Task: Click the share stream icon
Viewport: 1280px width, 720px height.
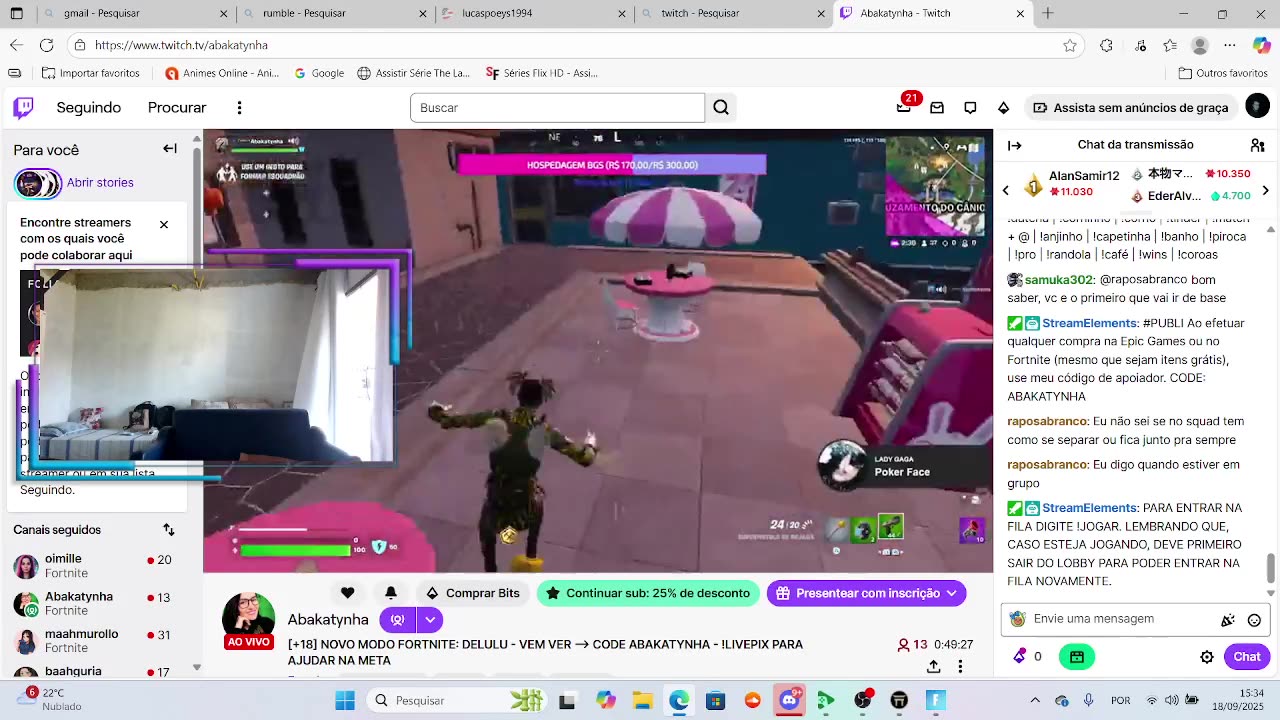Action: click(x=933, y=666)
